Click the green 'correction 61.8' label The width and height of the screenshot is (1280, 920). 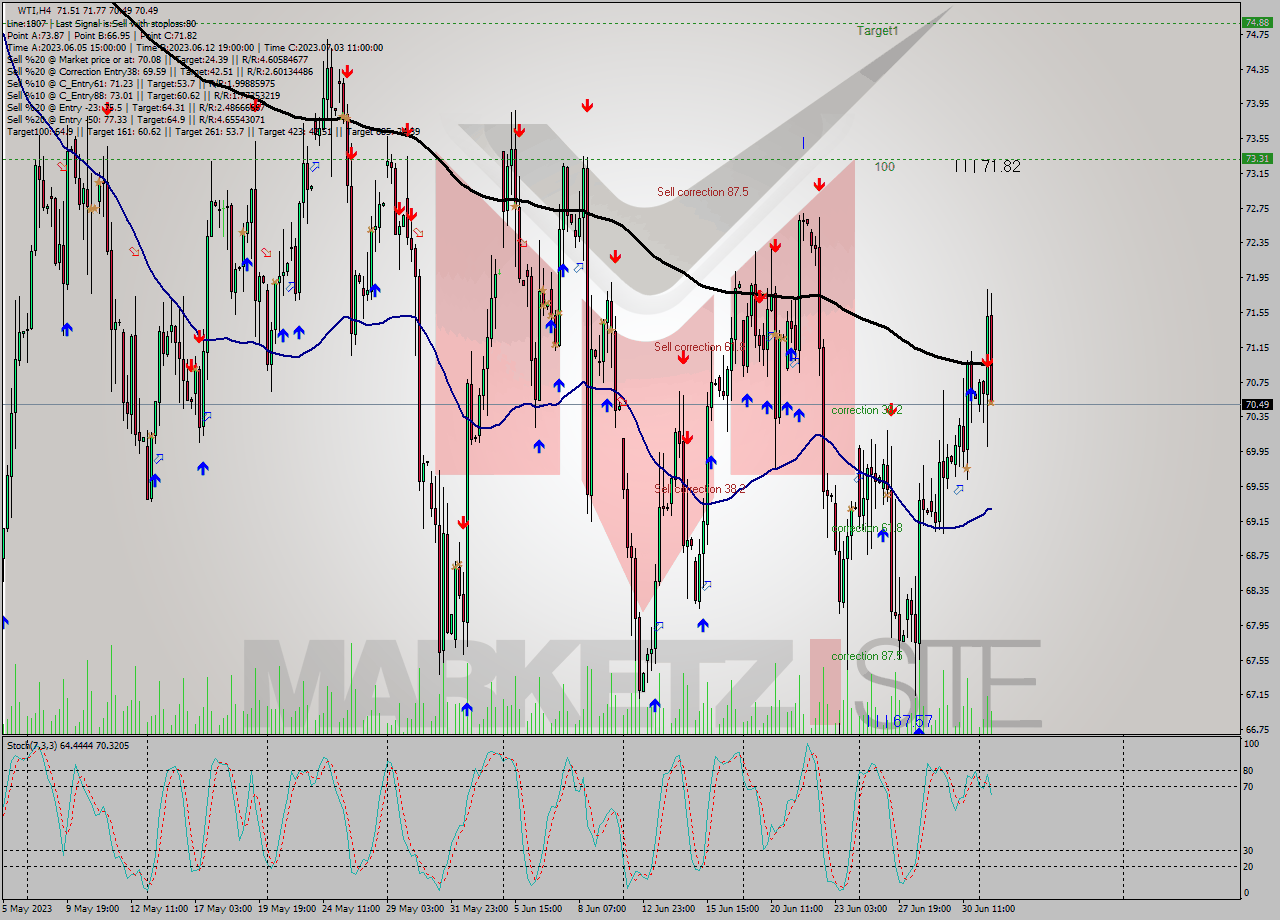point(867,528)
